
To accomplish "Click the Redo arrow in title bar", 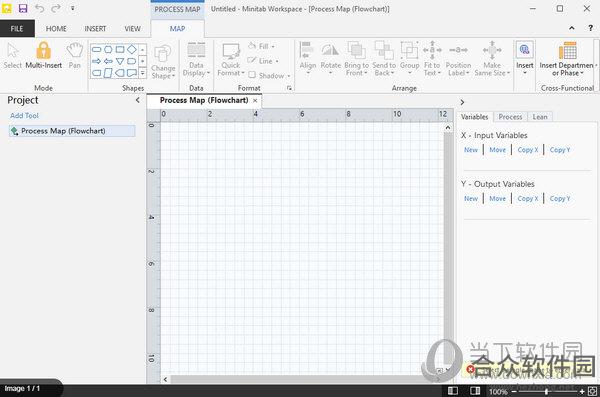I will click(x=56, y=8).
